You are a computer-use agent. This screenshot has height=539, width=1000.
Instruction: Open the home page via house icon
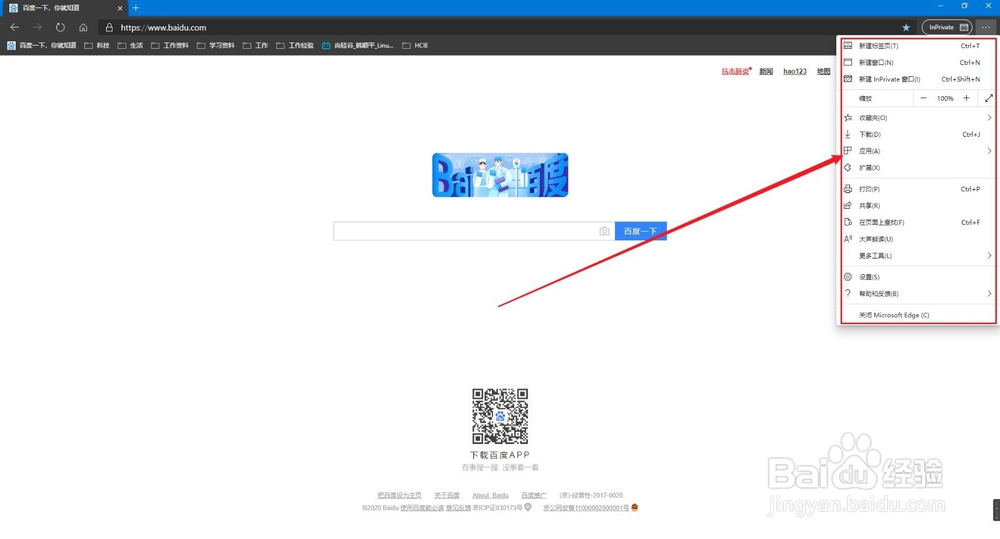point(83,27)
